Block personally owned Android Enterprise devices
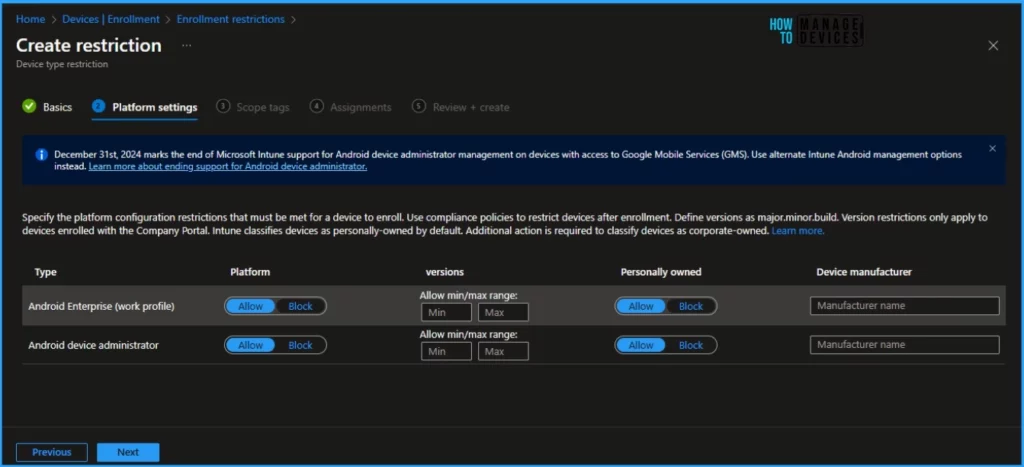The height and width of the screenshot is (467, 1024). (691, 306)
